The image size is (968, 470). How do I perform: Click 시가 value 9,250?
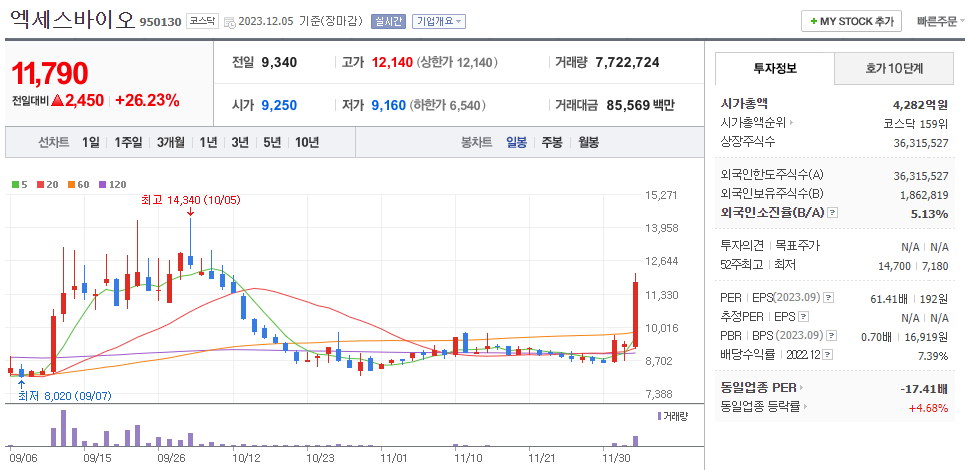tap(279, 105)
